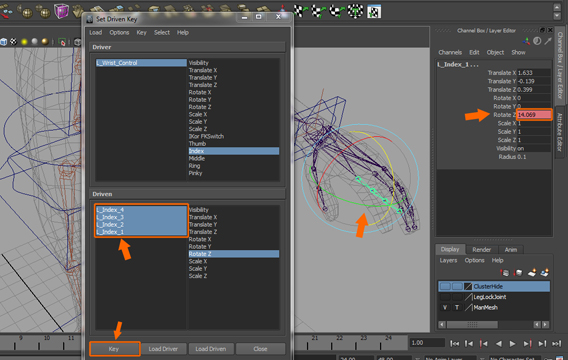This screenshot has width=568, height=360.
Task: Click Create new empty layer icon
Action: (532, 273)
